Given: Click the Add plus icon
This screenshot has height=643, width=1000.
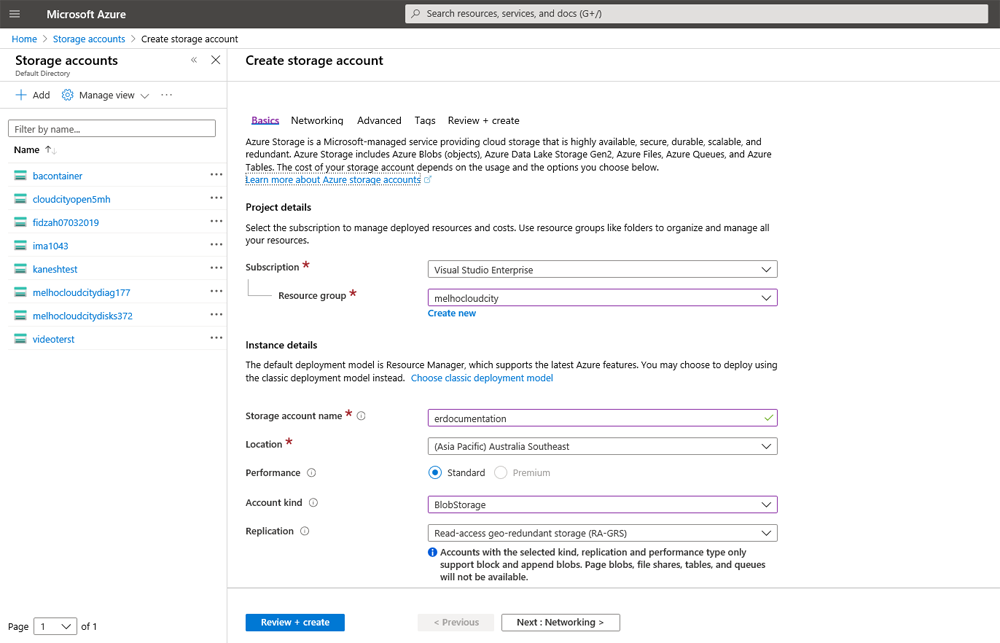Looking at the screenshot, I should pos(21,95).
